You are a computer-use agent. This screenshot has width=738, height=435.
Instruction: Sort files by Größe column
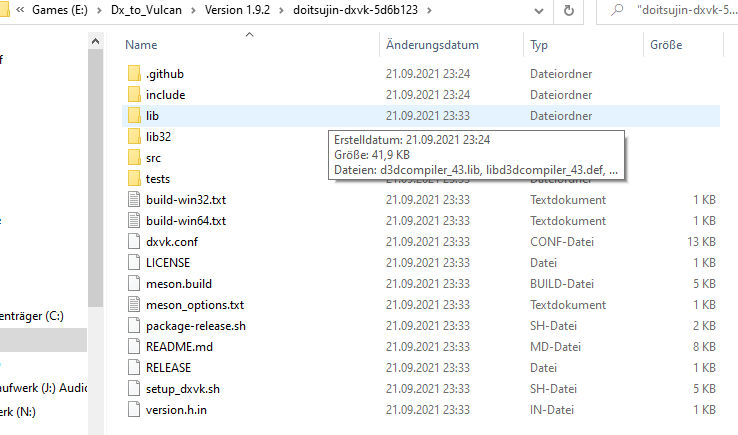pyautogui.click(x=666, y=45)
